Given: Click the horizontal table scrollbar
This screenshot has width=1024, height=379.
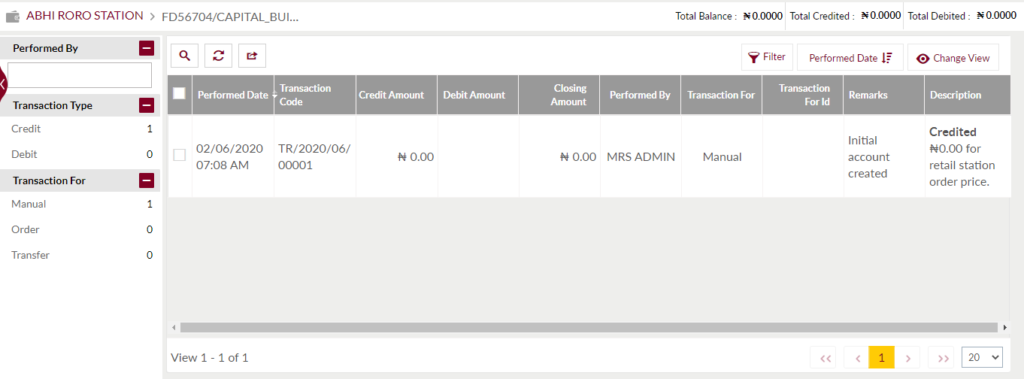Looking at the screenshot, I should coord(590,327).
